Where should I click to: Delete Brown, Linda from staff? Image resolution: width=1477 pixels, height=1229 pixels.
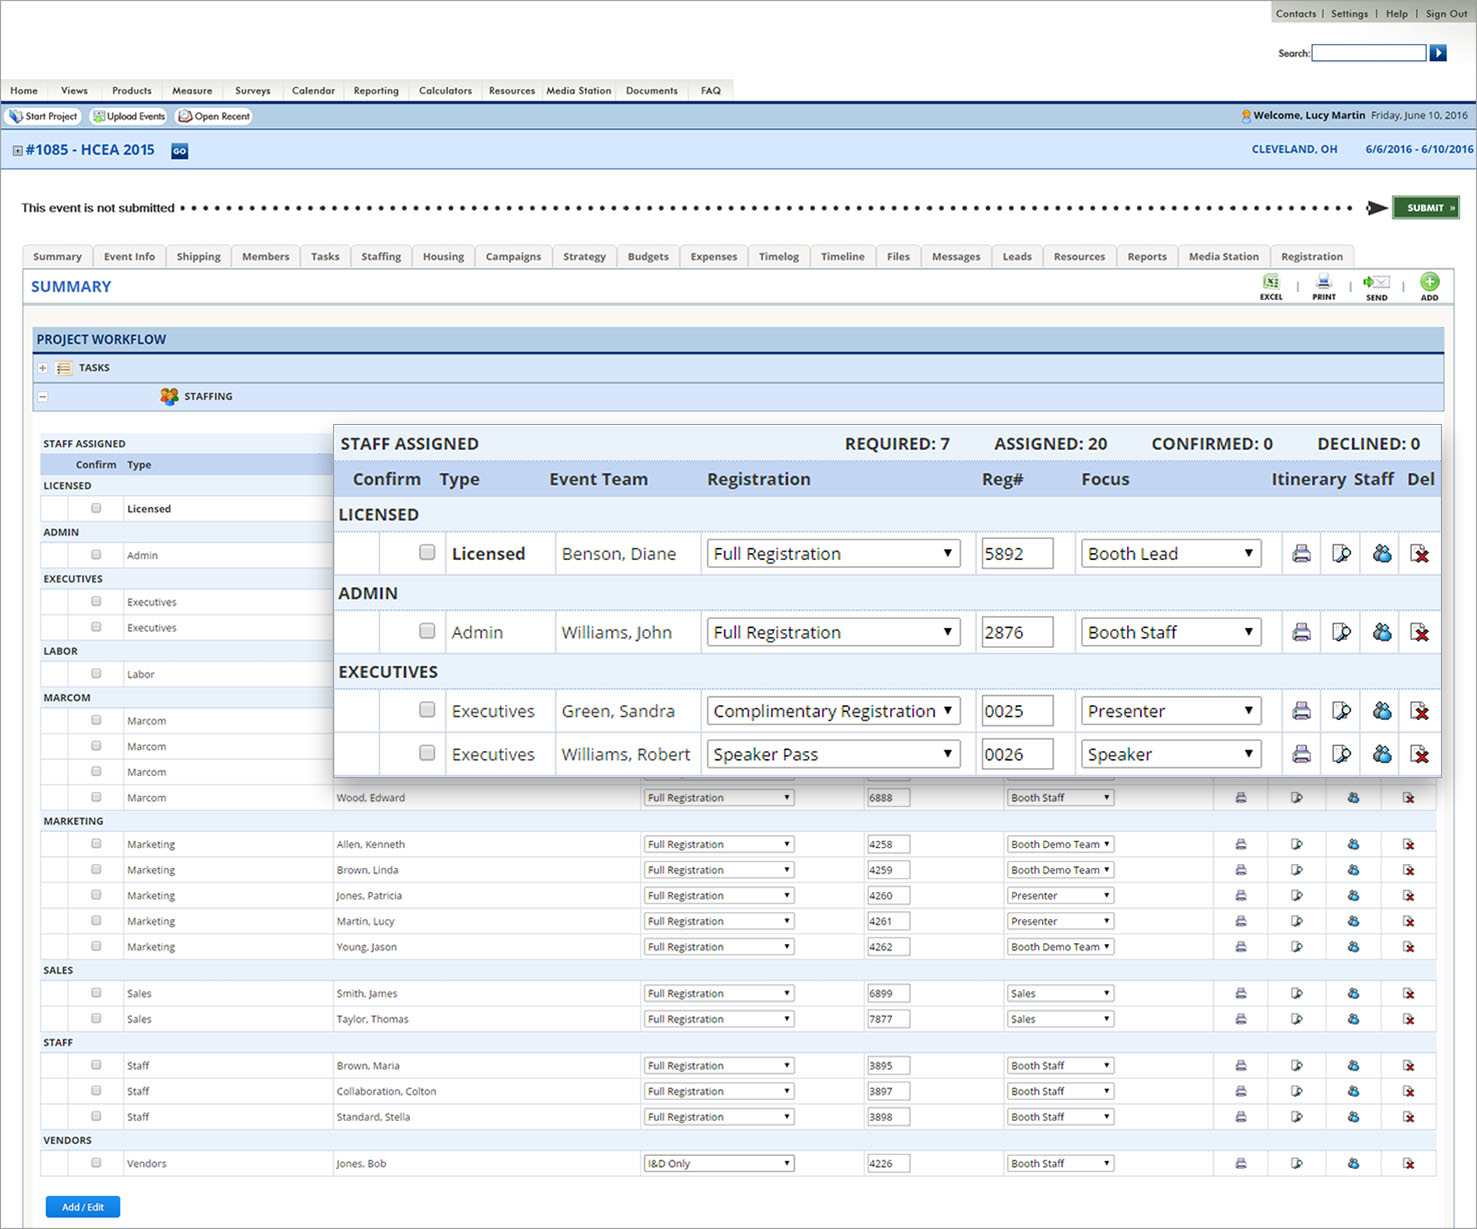tap(1409, 871)
